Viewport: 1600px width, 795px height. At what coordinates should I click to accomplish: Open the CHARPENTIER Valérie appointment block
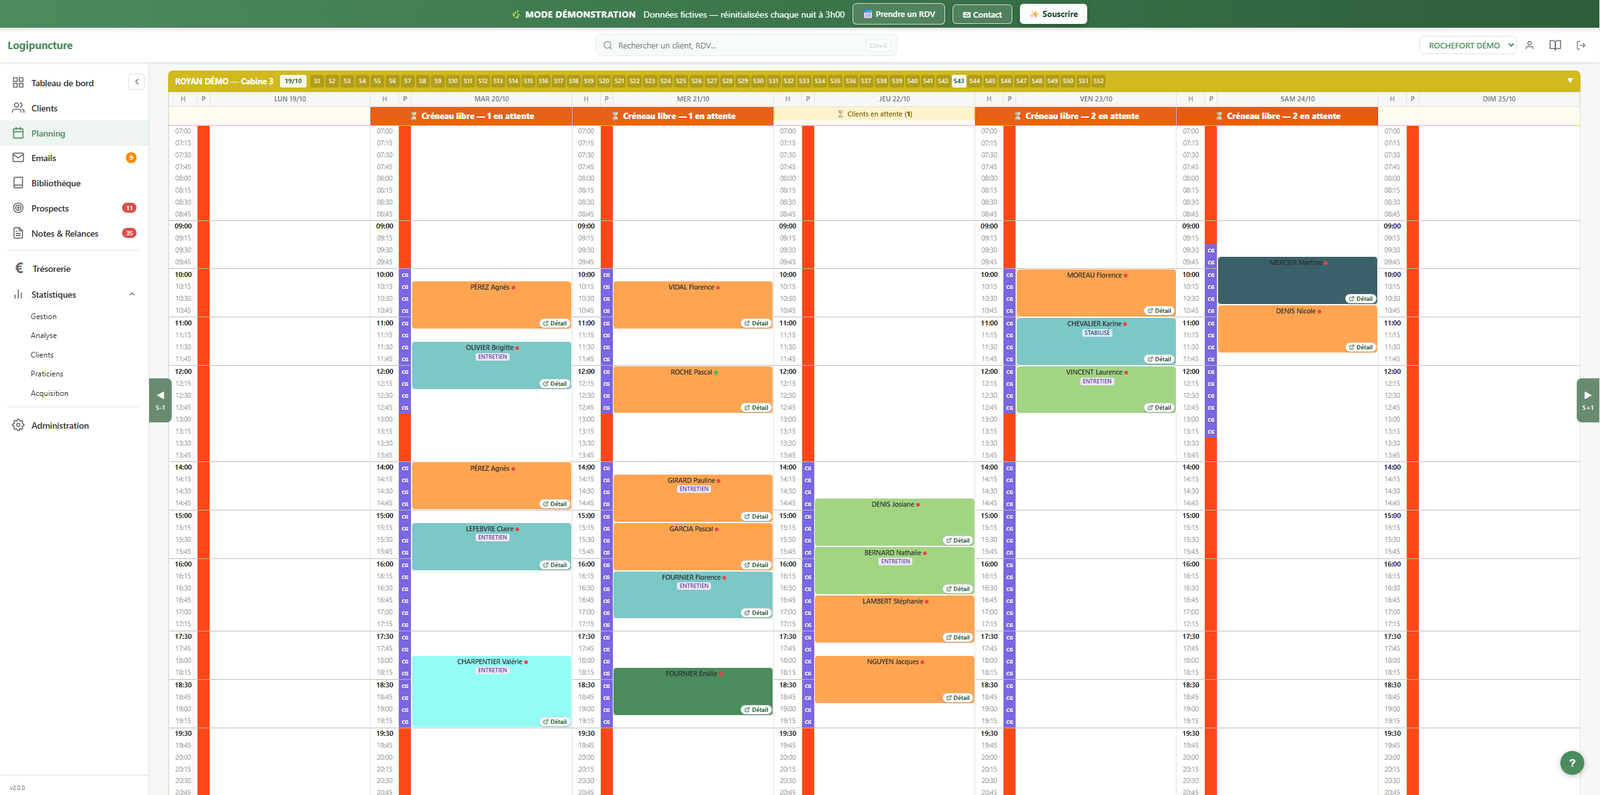click(x=491, y=691)
